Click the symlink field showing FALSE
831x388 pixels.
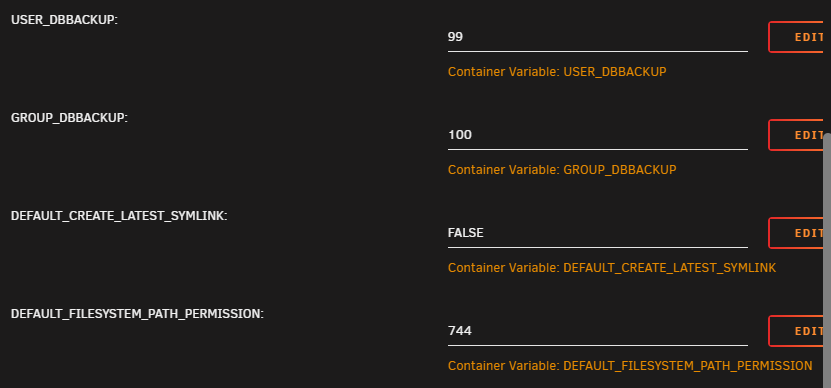(x=598, y=233)
